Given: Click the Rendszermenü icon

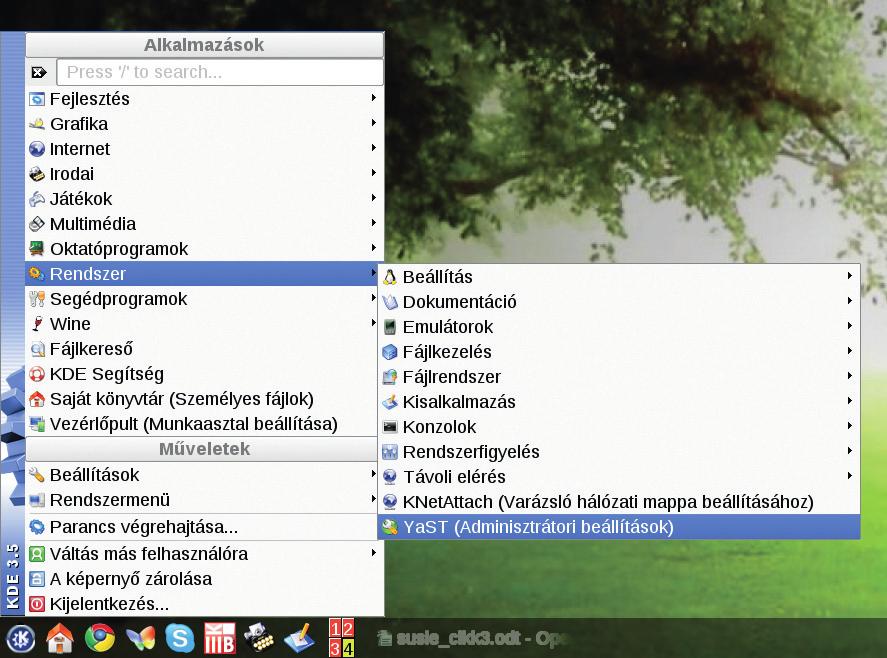Looking at the screenshot, I should (37, 500).
